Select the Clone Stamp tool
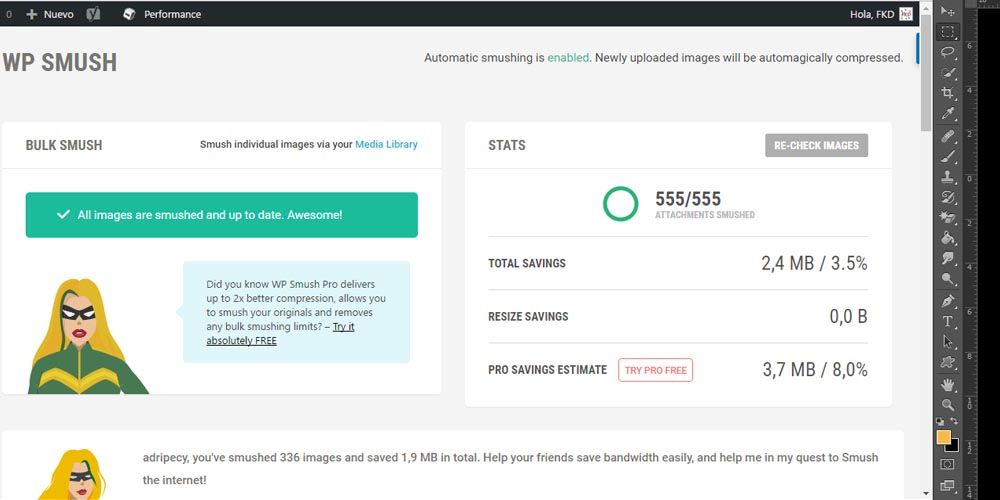The height and width of the screenshot is (500, 1000). (x=948, y=177)
